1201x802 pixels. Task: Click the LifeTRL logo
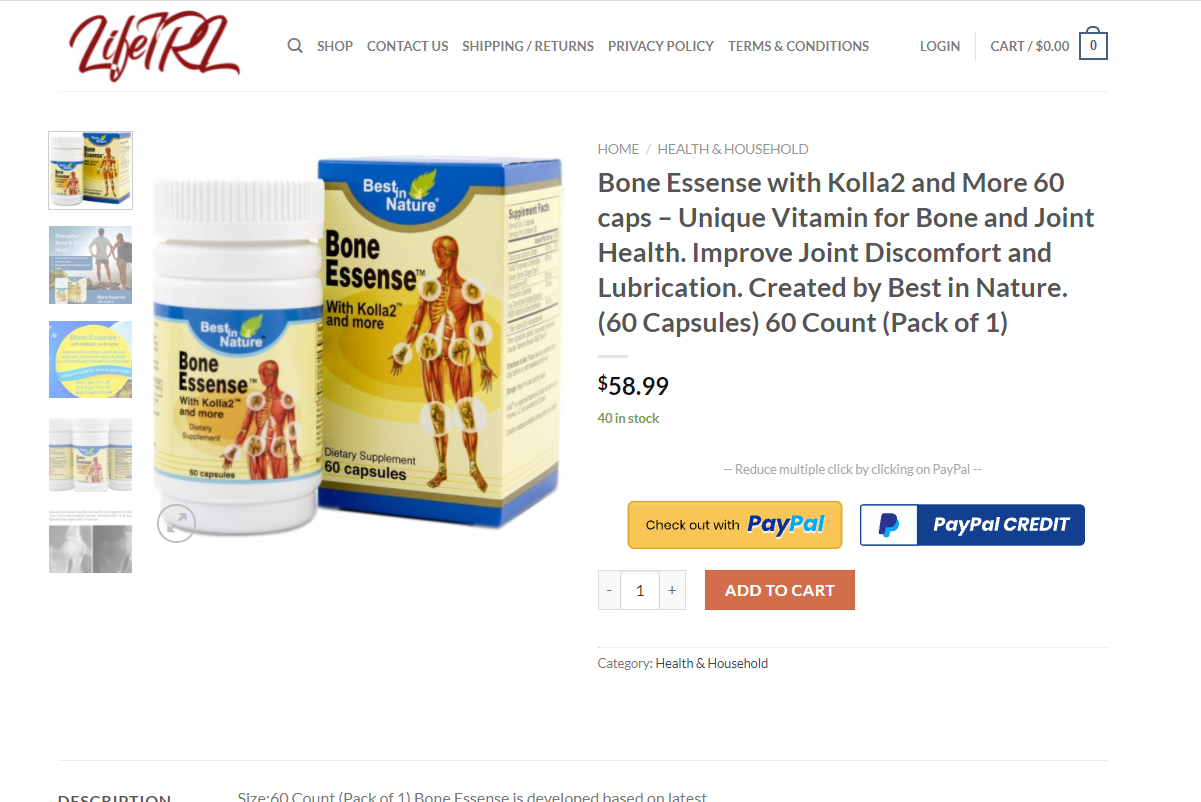[155, 46]
